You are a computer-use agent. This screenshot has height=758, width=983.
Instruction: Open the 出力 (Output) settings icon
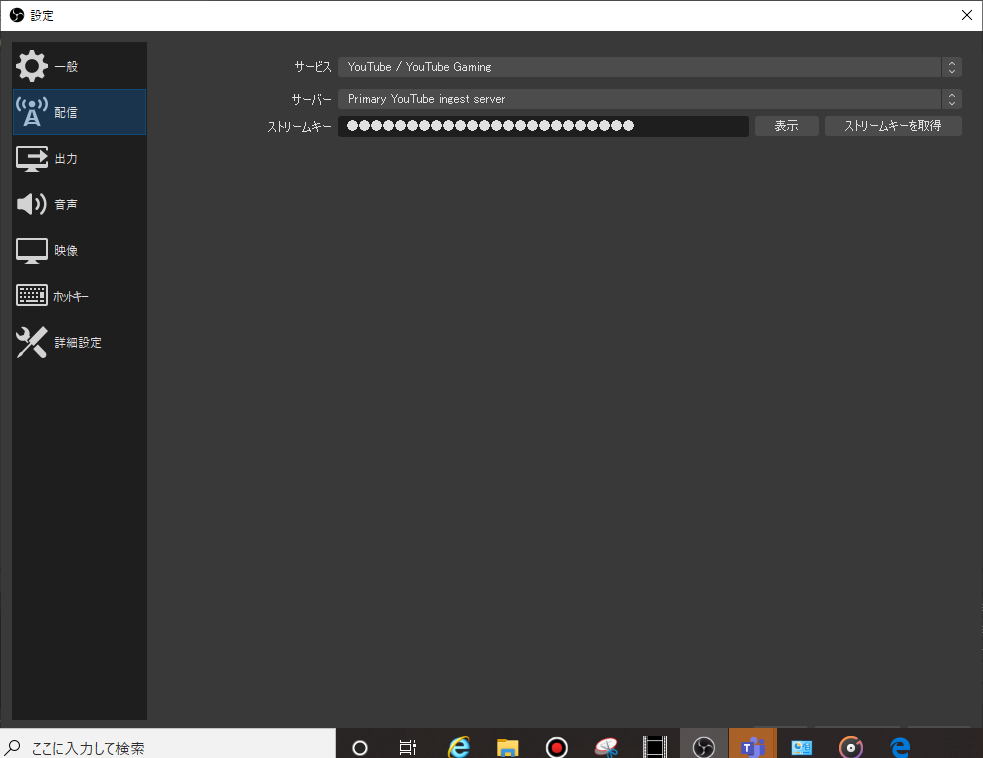pyautogui.click(x=31, y=159)
